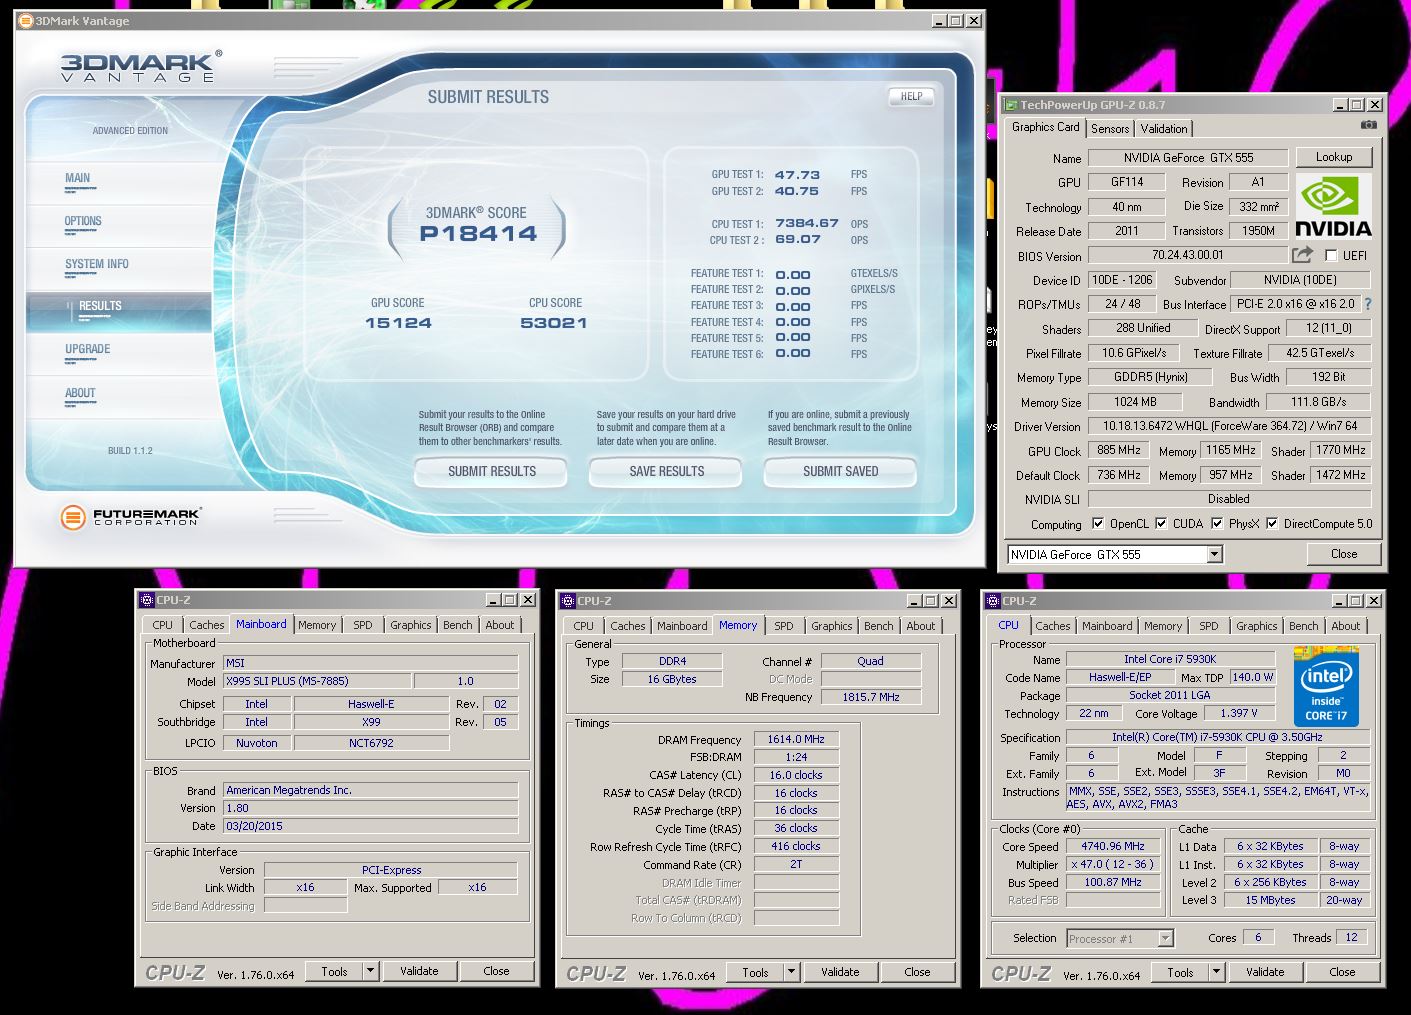The width and height of the screenshot is (1411, 1015).
Task: Click the CAS# Latency 16.0 clocks value
Action: point(796,775)
